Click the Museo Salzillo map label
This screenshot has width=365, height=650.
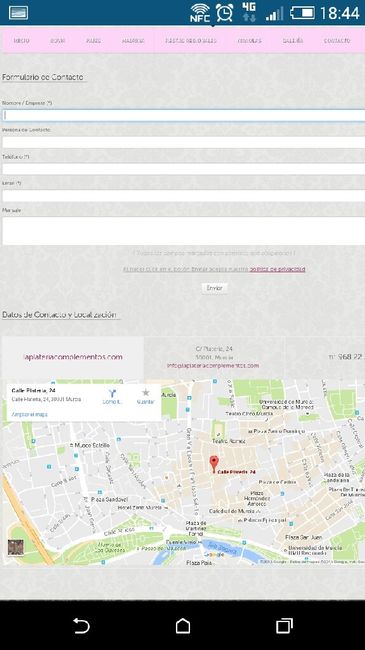[x=92, y=445]
